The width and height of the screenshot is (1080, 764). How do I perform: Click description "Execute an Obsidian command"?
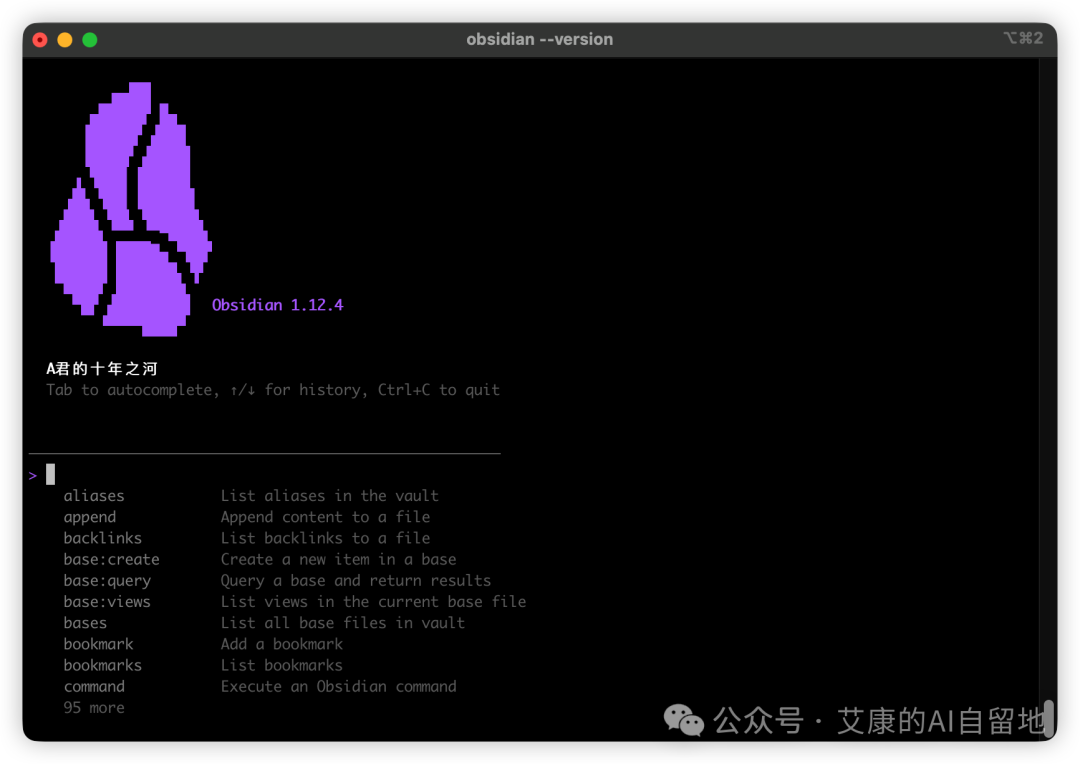(x=338, y=687)
